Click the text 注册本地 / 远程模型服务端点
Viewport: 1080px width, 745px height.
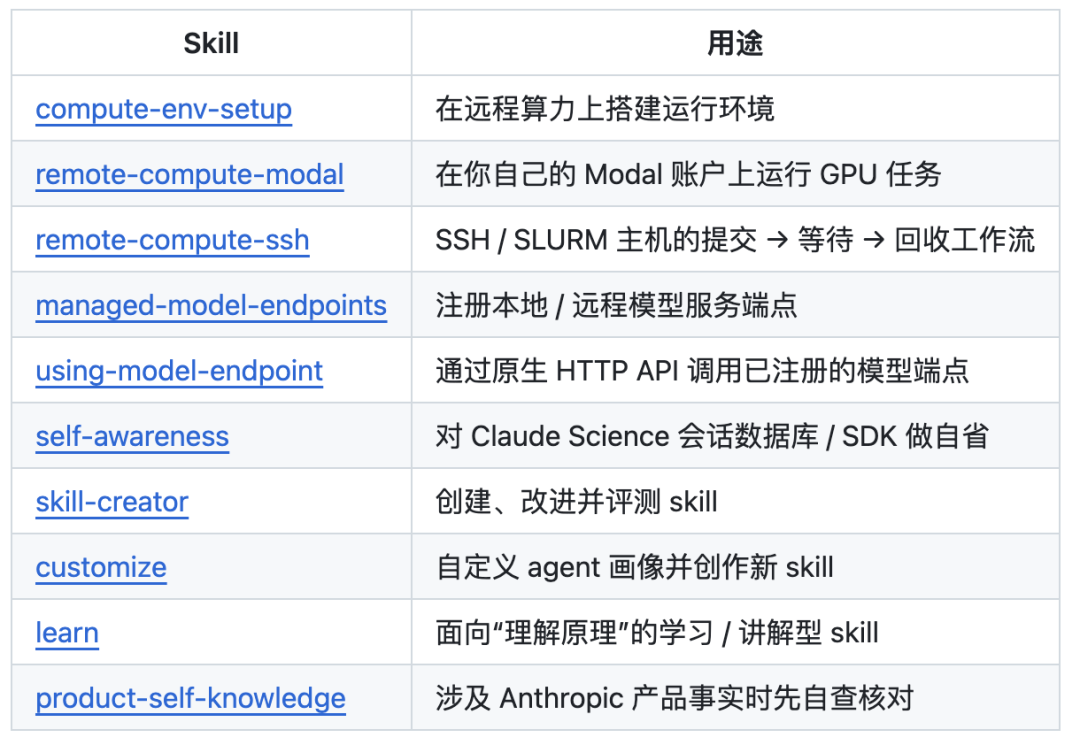pos(616,306)
